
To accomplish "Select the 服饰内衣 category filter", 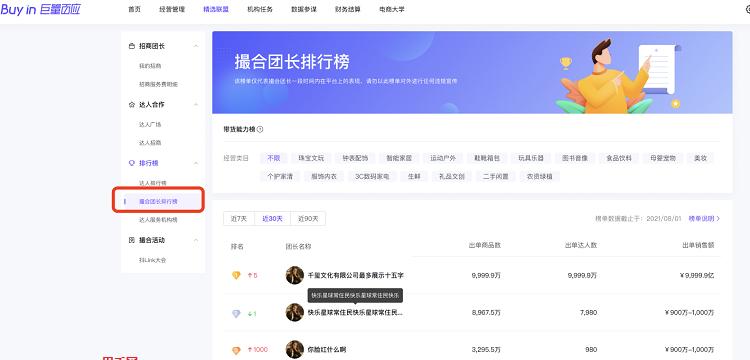I will (x=324, y=176).
